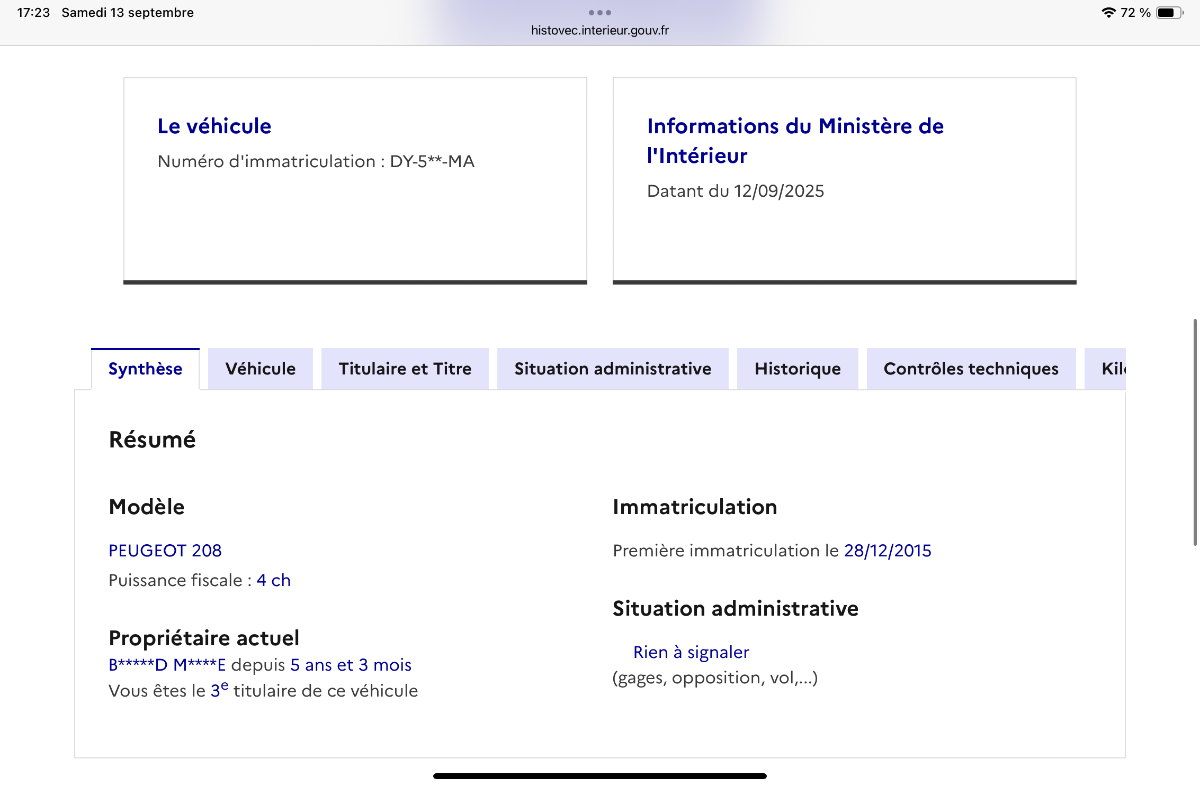The width and height of the screenshot is (1200, 787).
Task: Click the 'Propriétaire actuel' heading
Action: 204,638
